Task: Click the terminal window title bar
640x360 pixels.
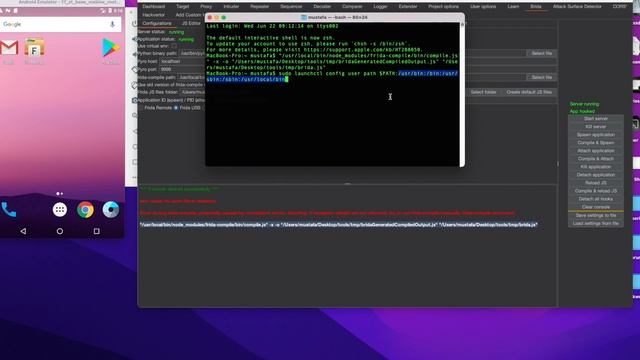Action: pyautogui.click(x=335, y=18)
